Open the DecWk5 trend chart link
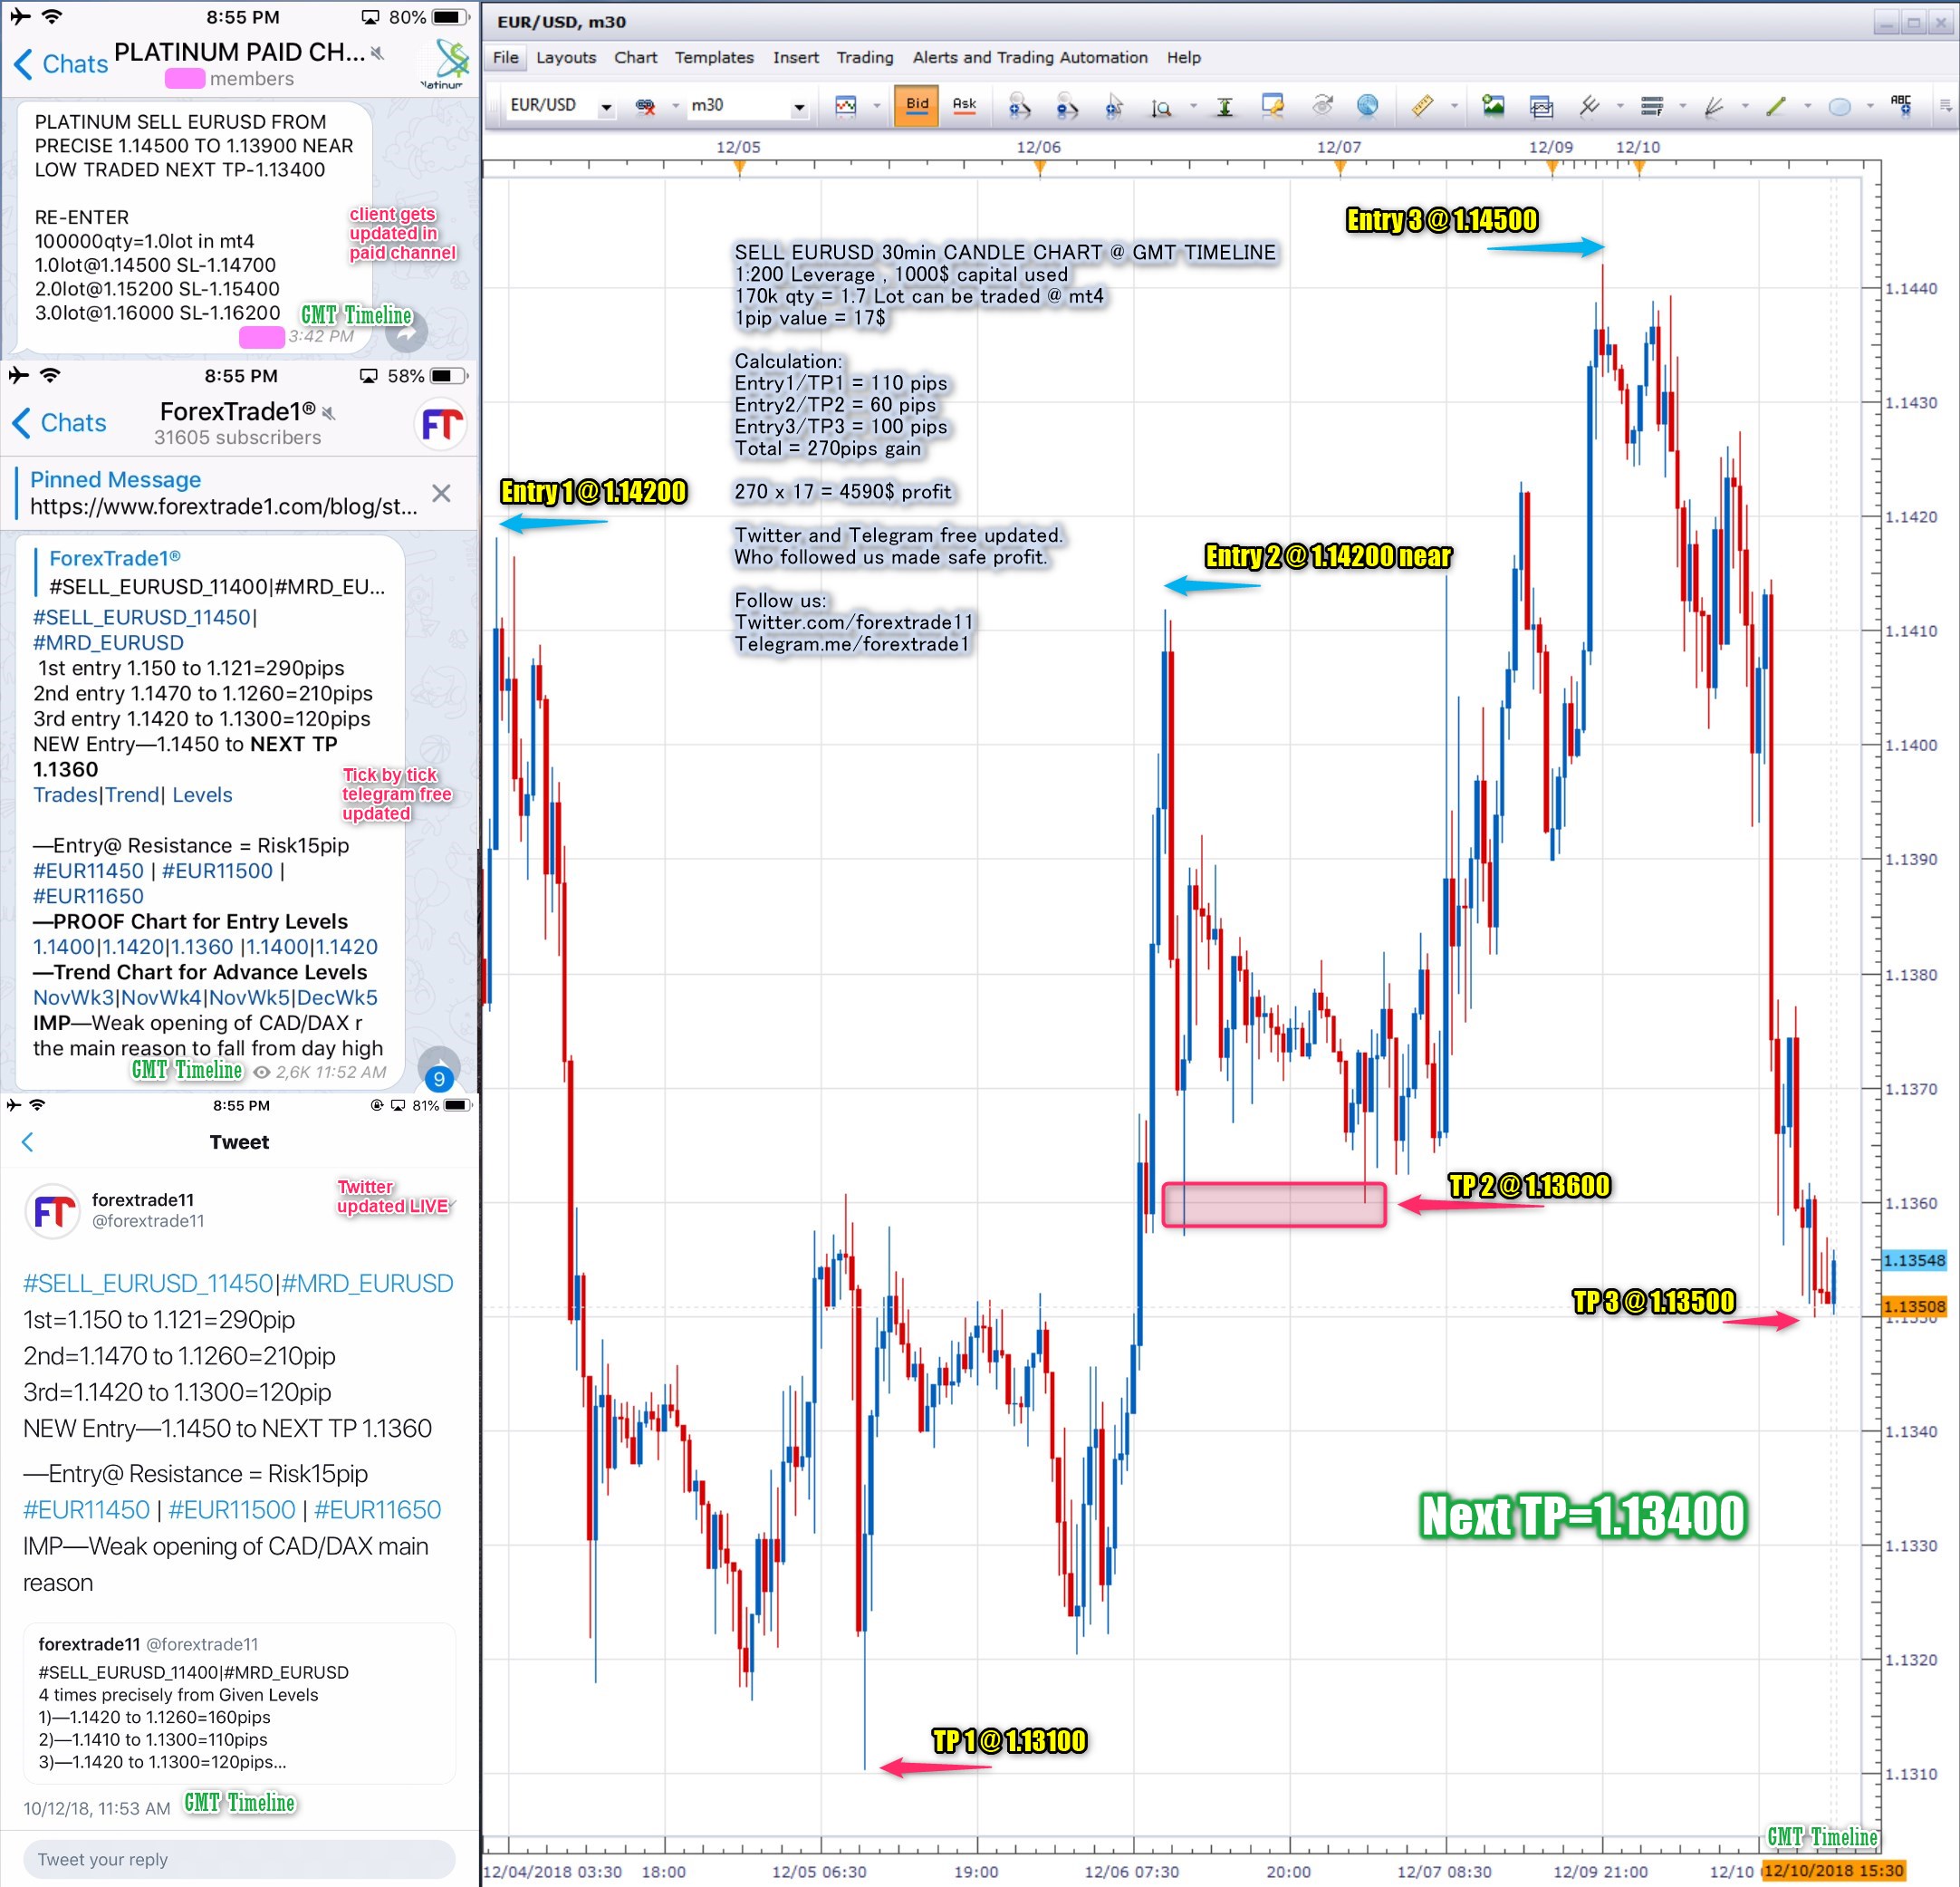Image resolution: width=1960 pixels, height=1887 pixels. [x=337, y=997]
